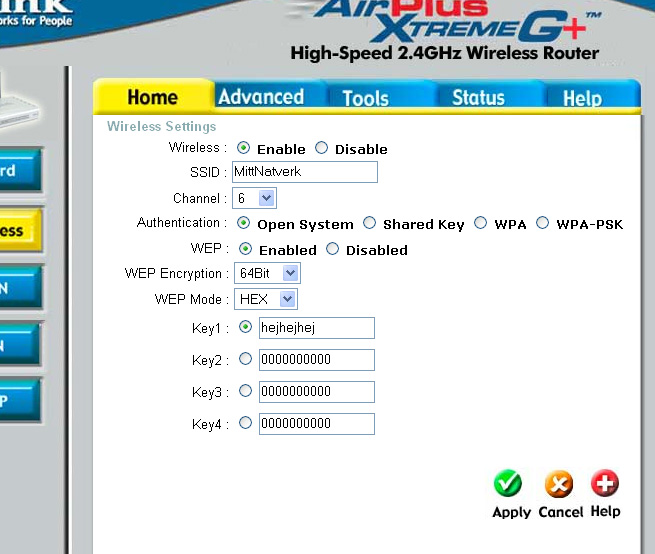Select Key1 radio button
Viewport: 655px width, 554px height.
pyautogui.click(x=245, y=327)
